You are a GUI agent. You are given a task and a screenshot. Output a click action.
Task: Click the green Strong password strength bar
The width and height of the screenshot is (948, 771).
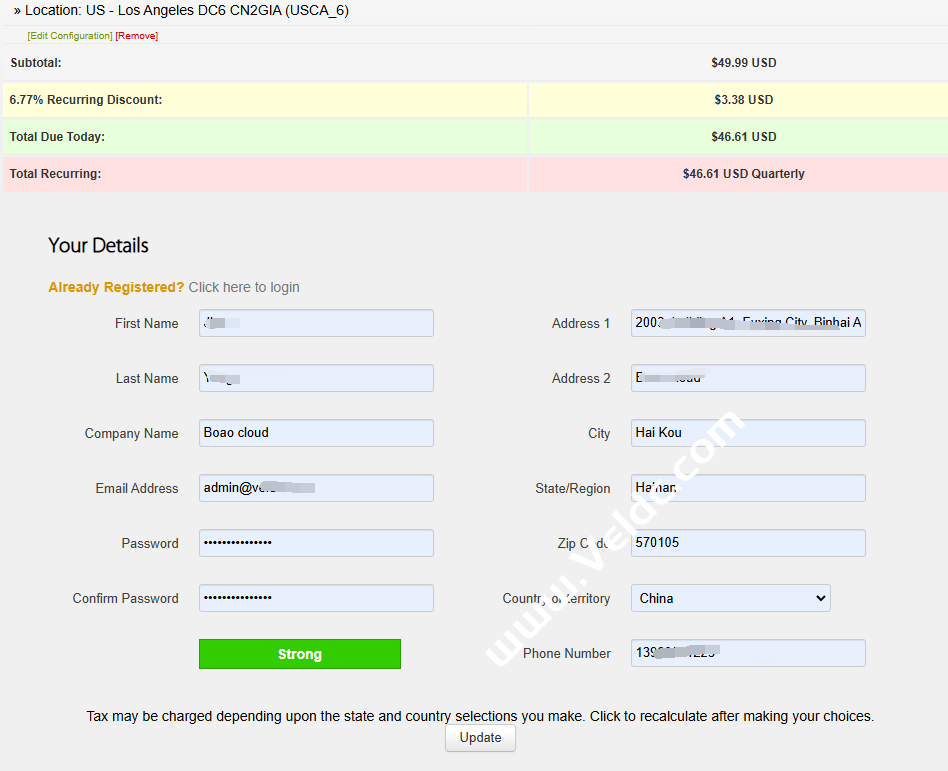300,654
